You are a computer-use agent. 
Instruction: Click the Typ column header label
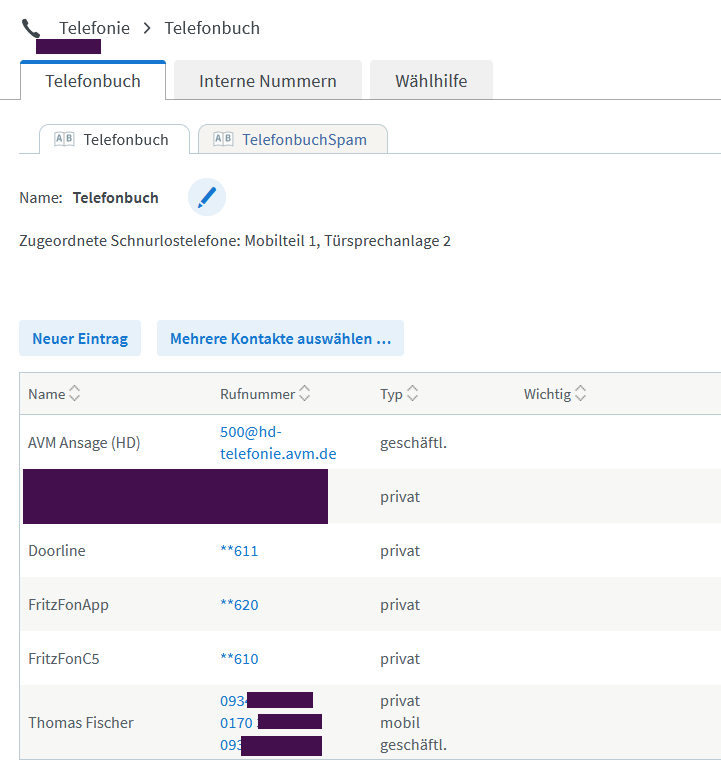(392, 394)
